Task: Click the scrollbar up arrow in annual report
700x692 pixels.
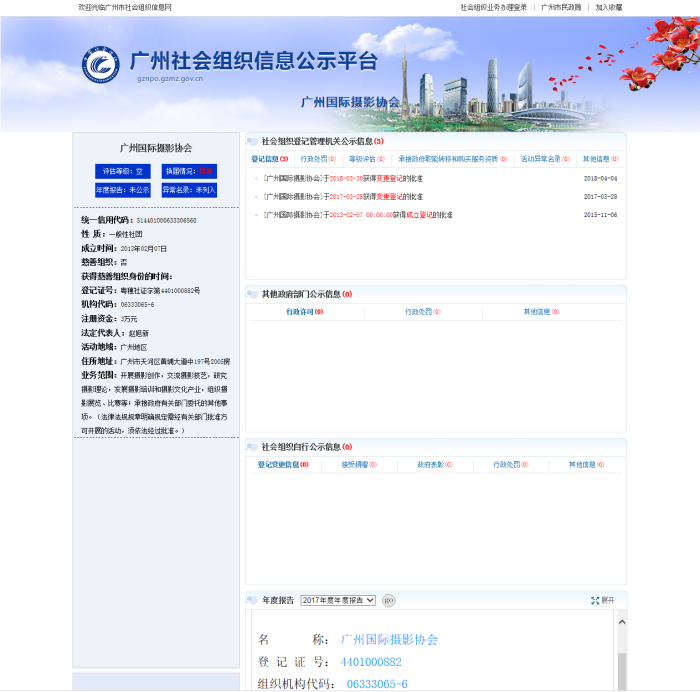Action: 622,622
